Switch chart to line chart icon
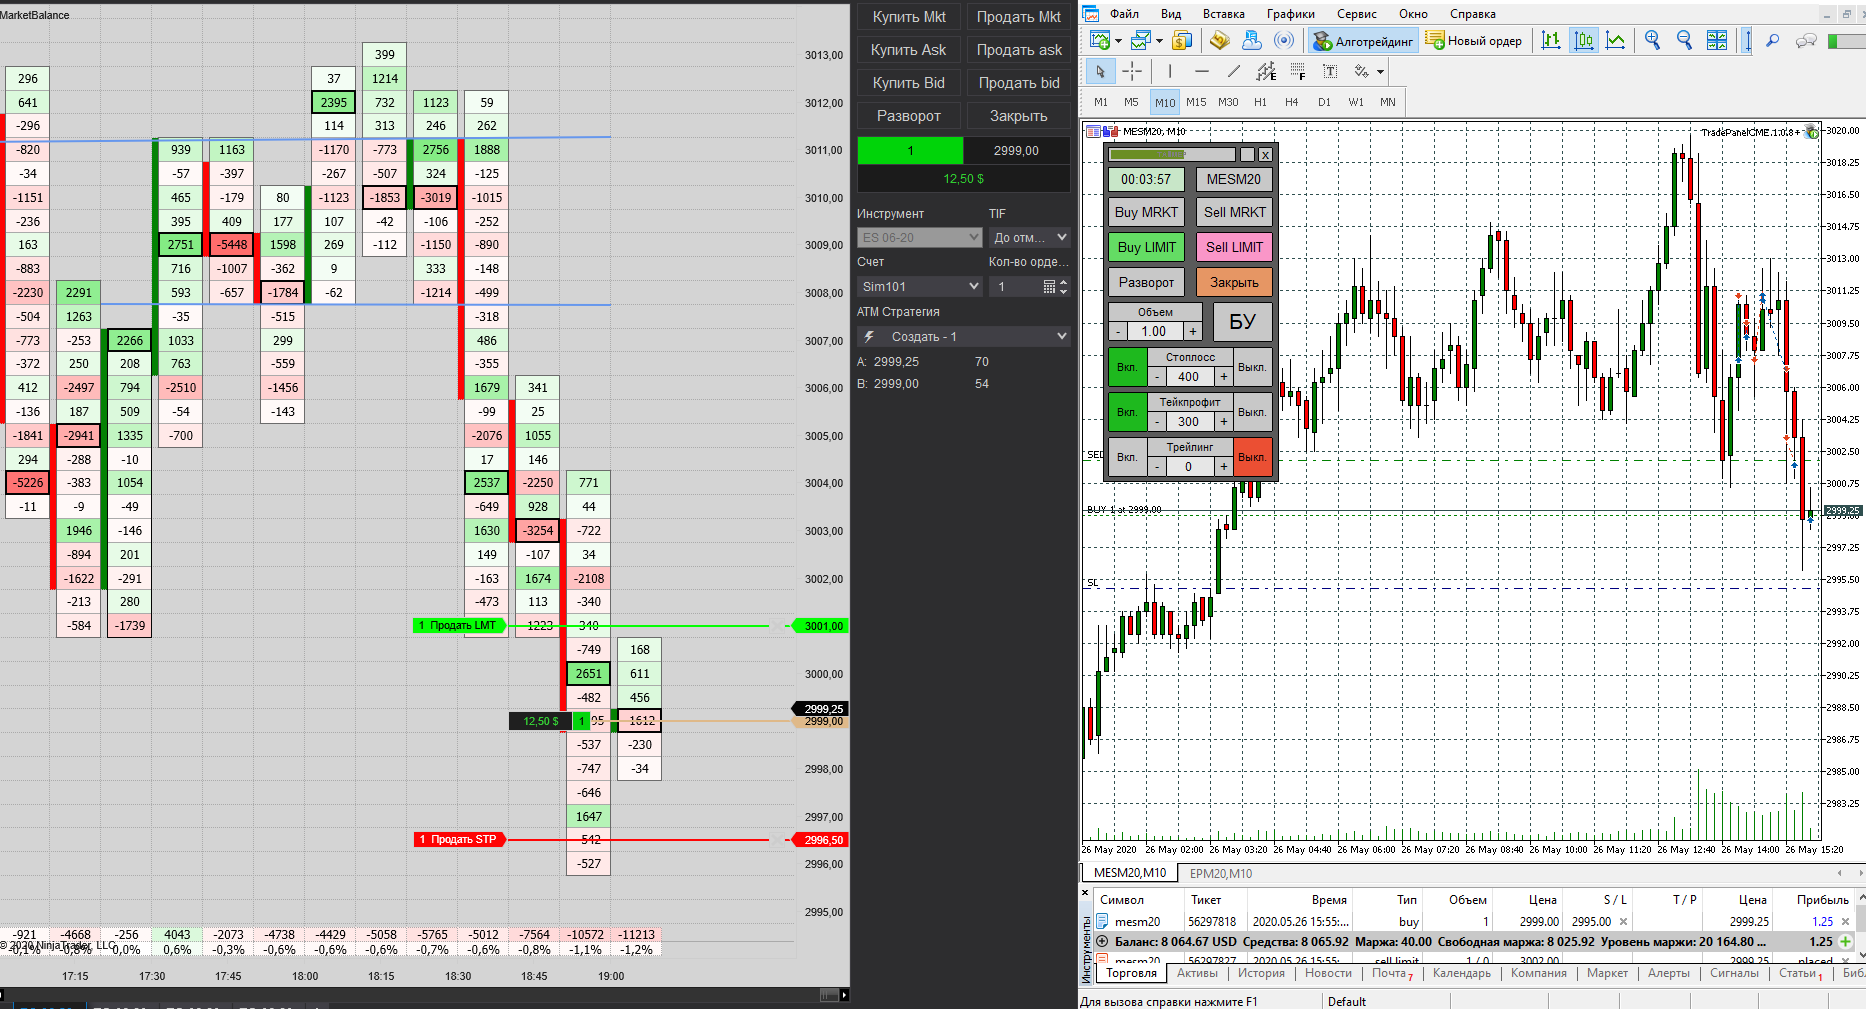The width and height of the screenshot is (1866, 1009). pyautogui.click(x=1616, y=41)
